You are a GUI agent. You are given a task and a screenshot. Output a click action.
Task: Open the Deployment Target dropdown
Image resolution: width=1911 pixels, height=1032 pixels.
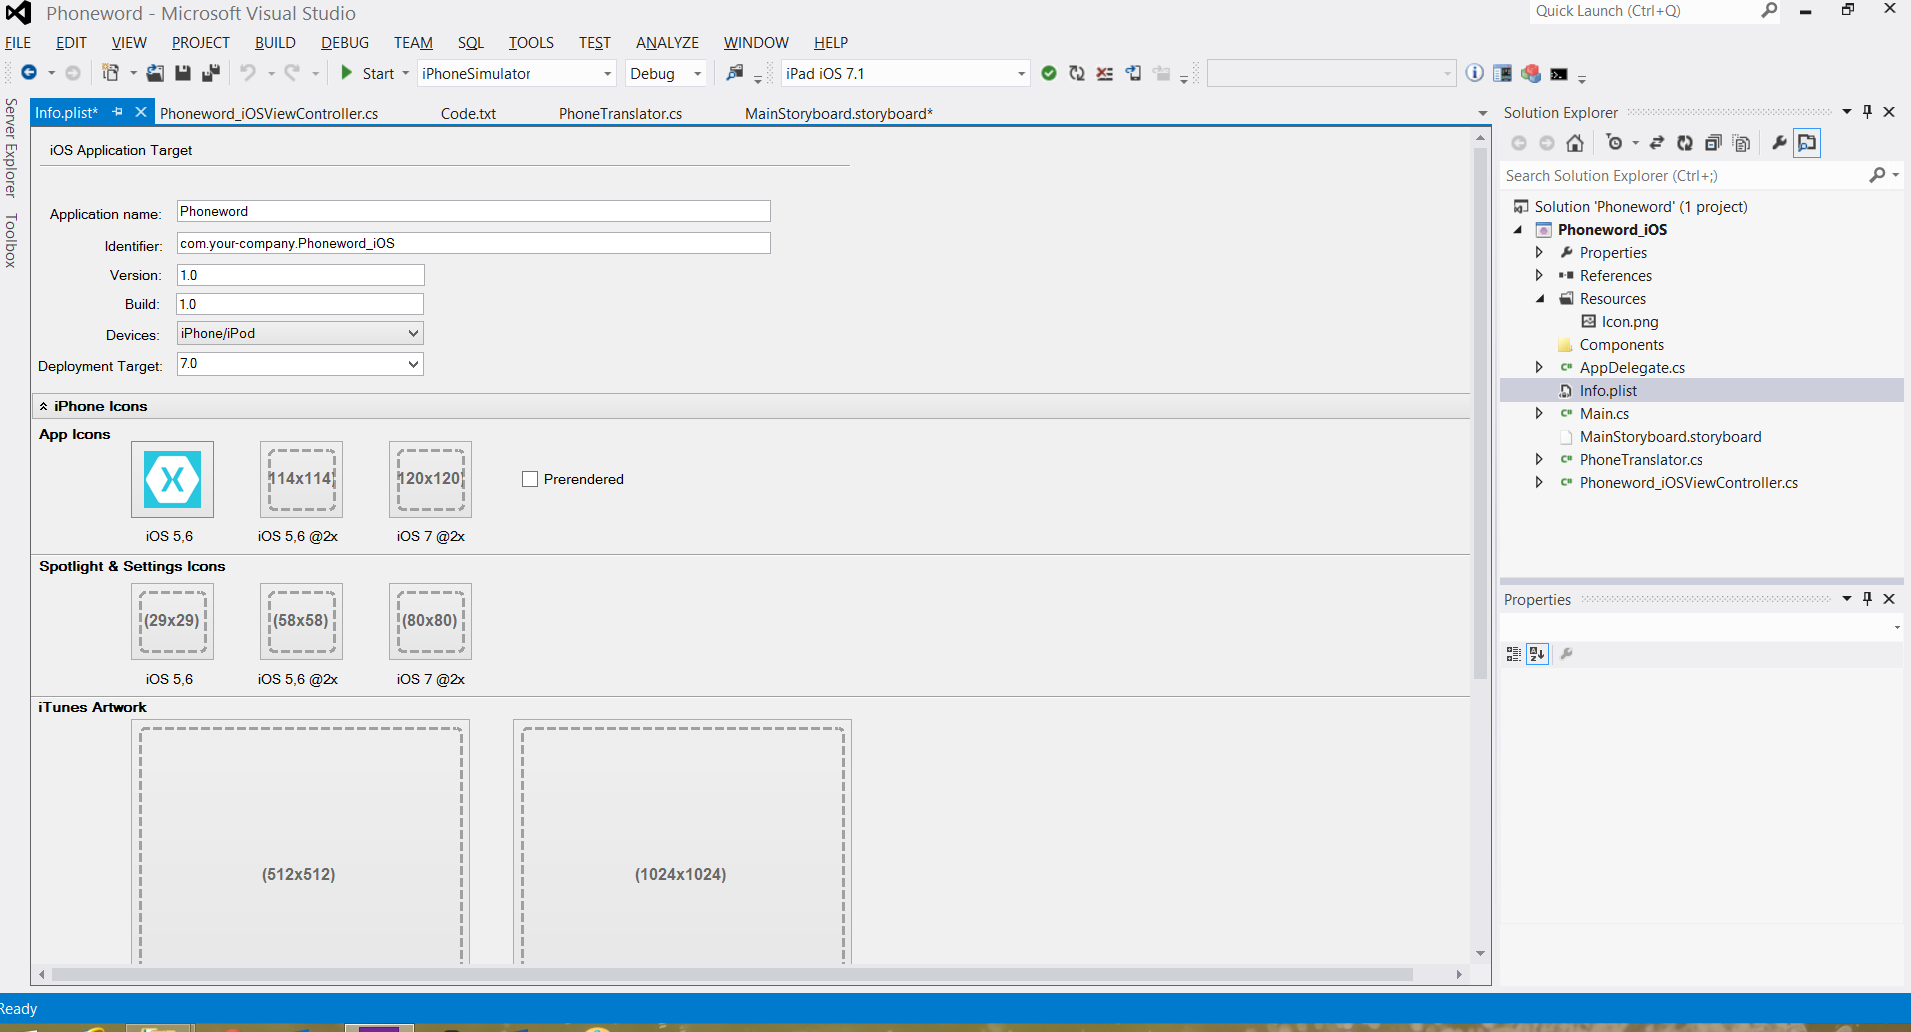pyautogui.click(x=412, y=364)
